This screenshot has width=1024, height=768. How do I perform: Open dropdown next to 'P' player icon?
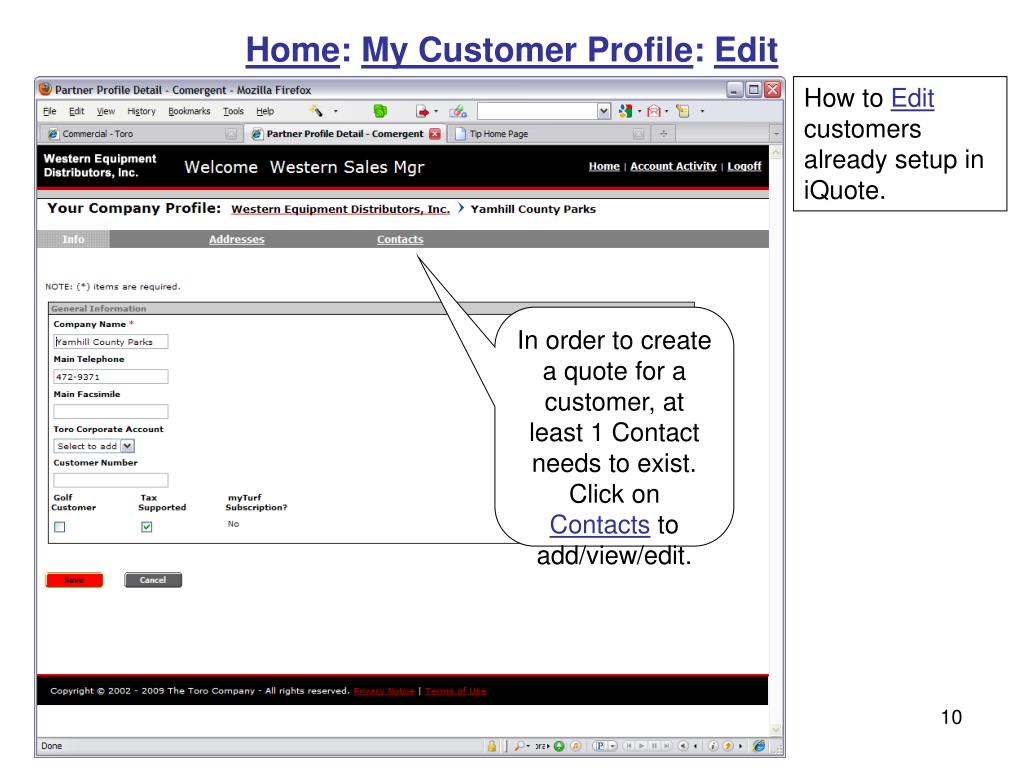613,746
